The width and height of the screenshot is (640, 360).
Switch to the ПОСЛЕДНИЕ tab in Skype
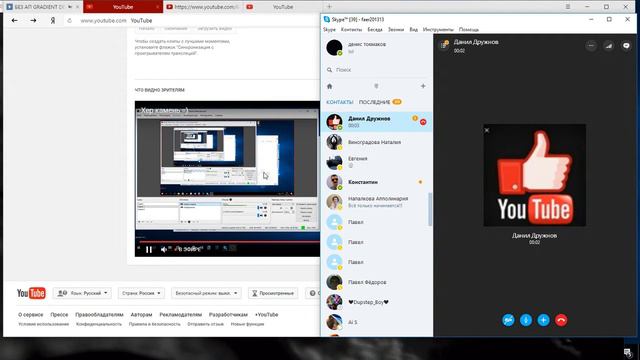click(375, 102)
